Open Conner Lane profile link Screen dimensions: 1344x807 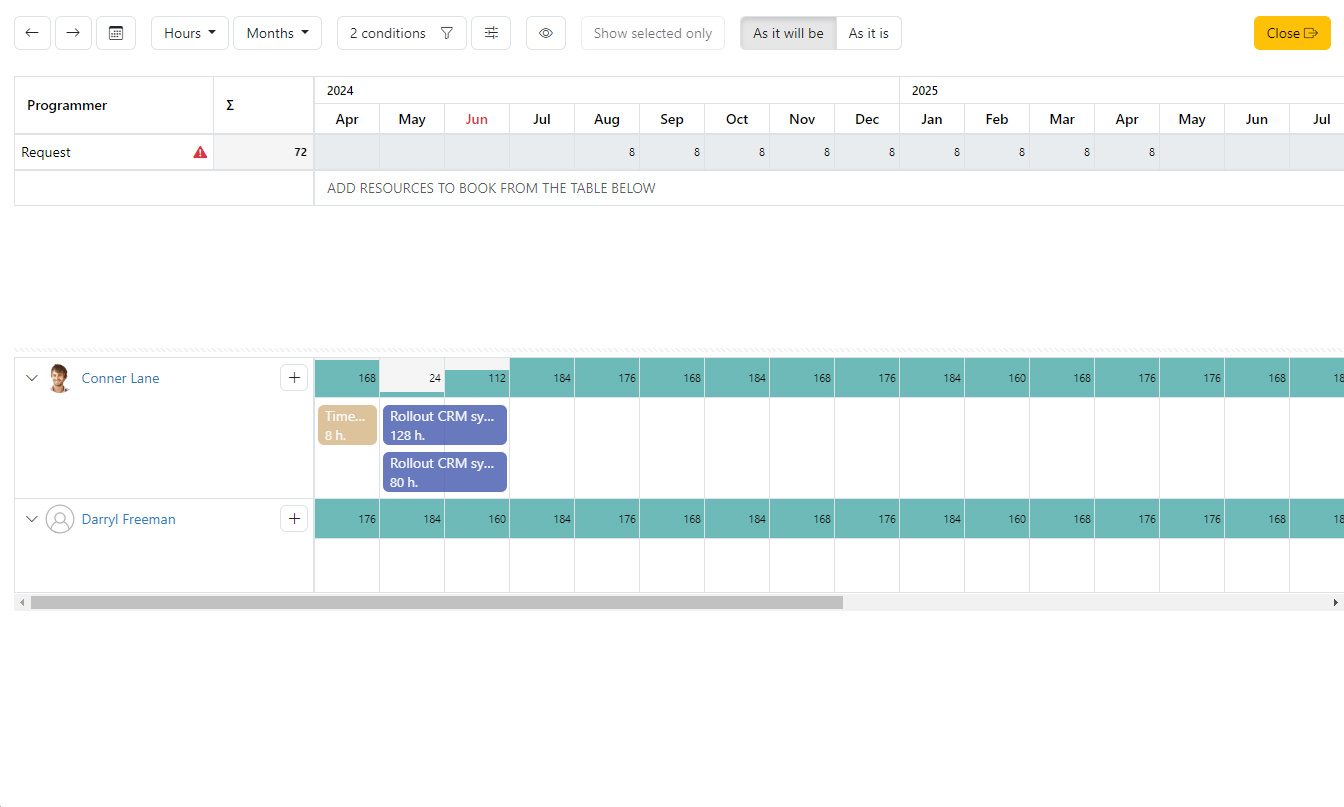tap(120, 378)
